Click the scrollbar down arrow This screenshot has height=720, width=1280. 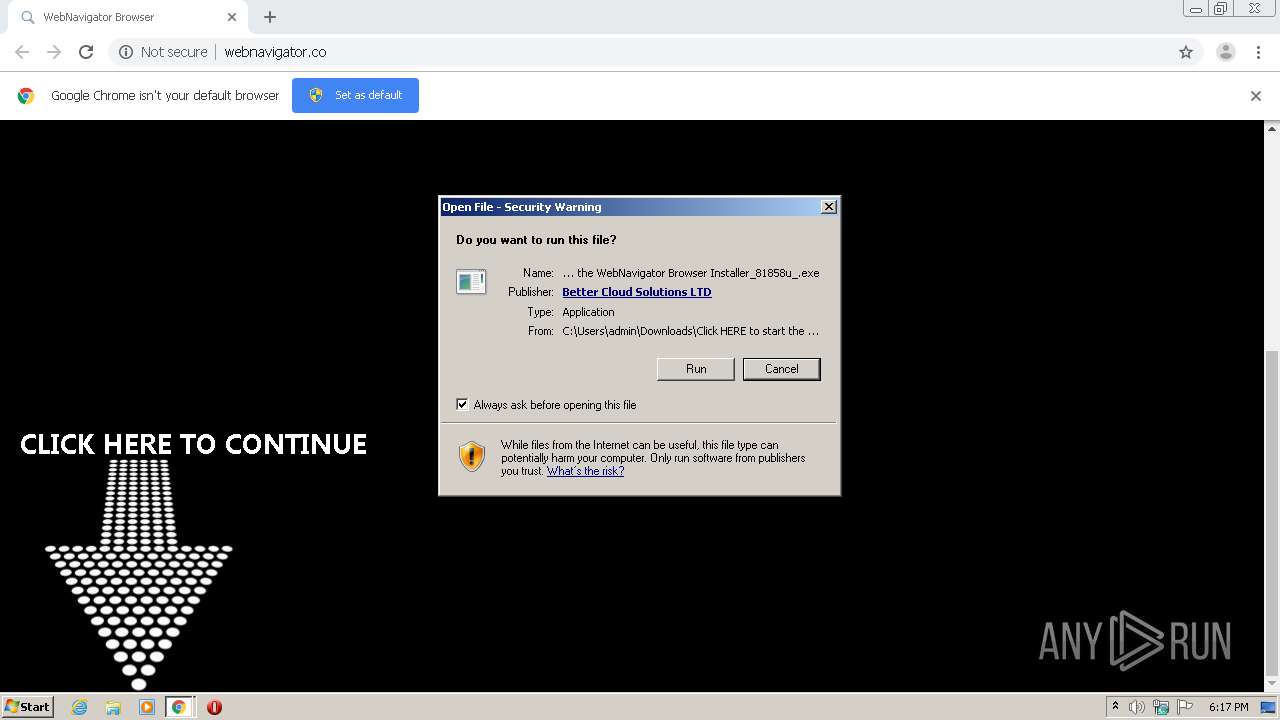coord(1272,684)
